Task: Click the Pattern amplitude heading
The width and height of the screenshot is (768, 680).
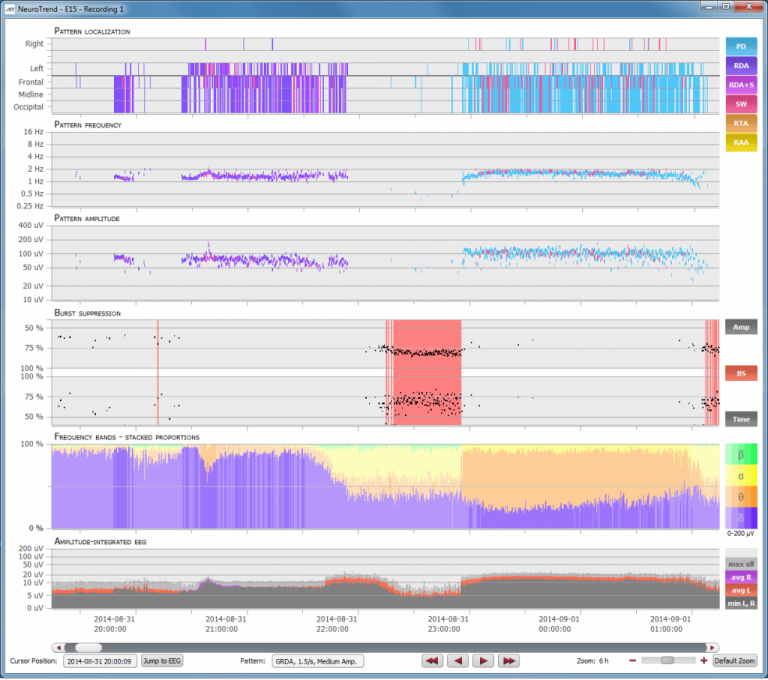Action: (87, 219)
